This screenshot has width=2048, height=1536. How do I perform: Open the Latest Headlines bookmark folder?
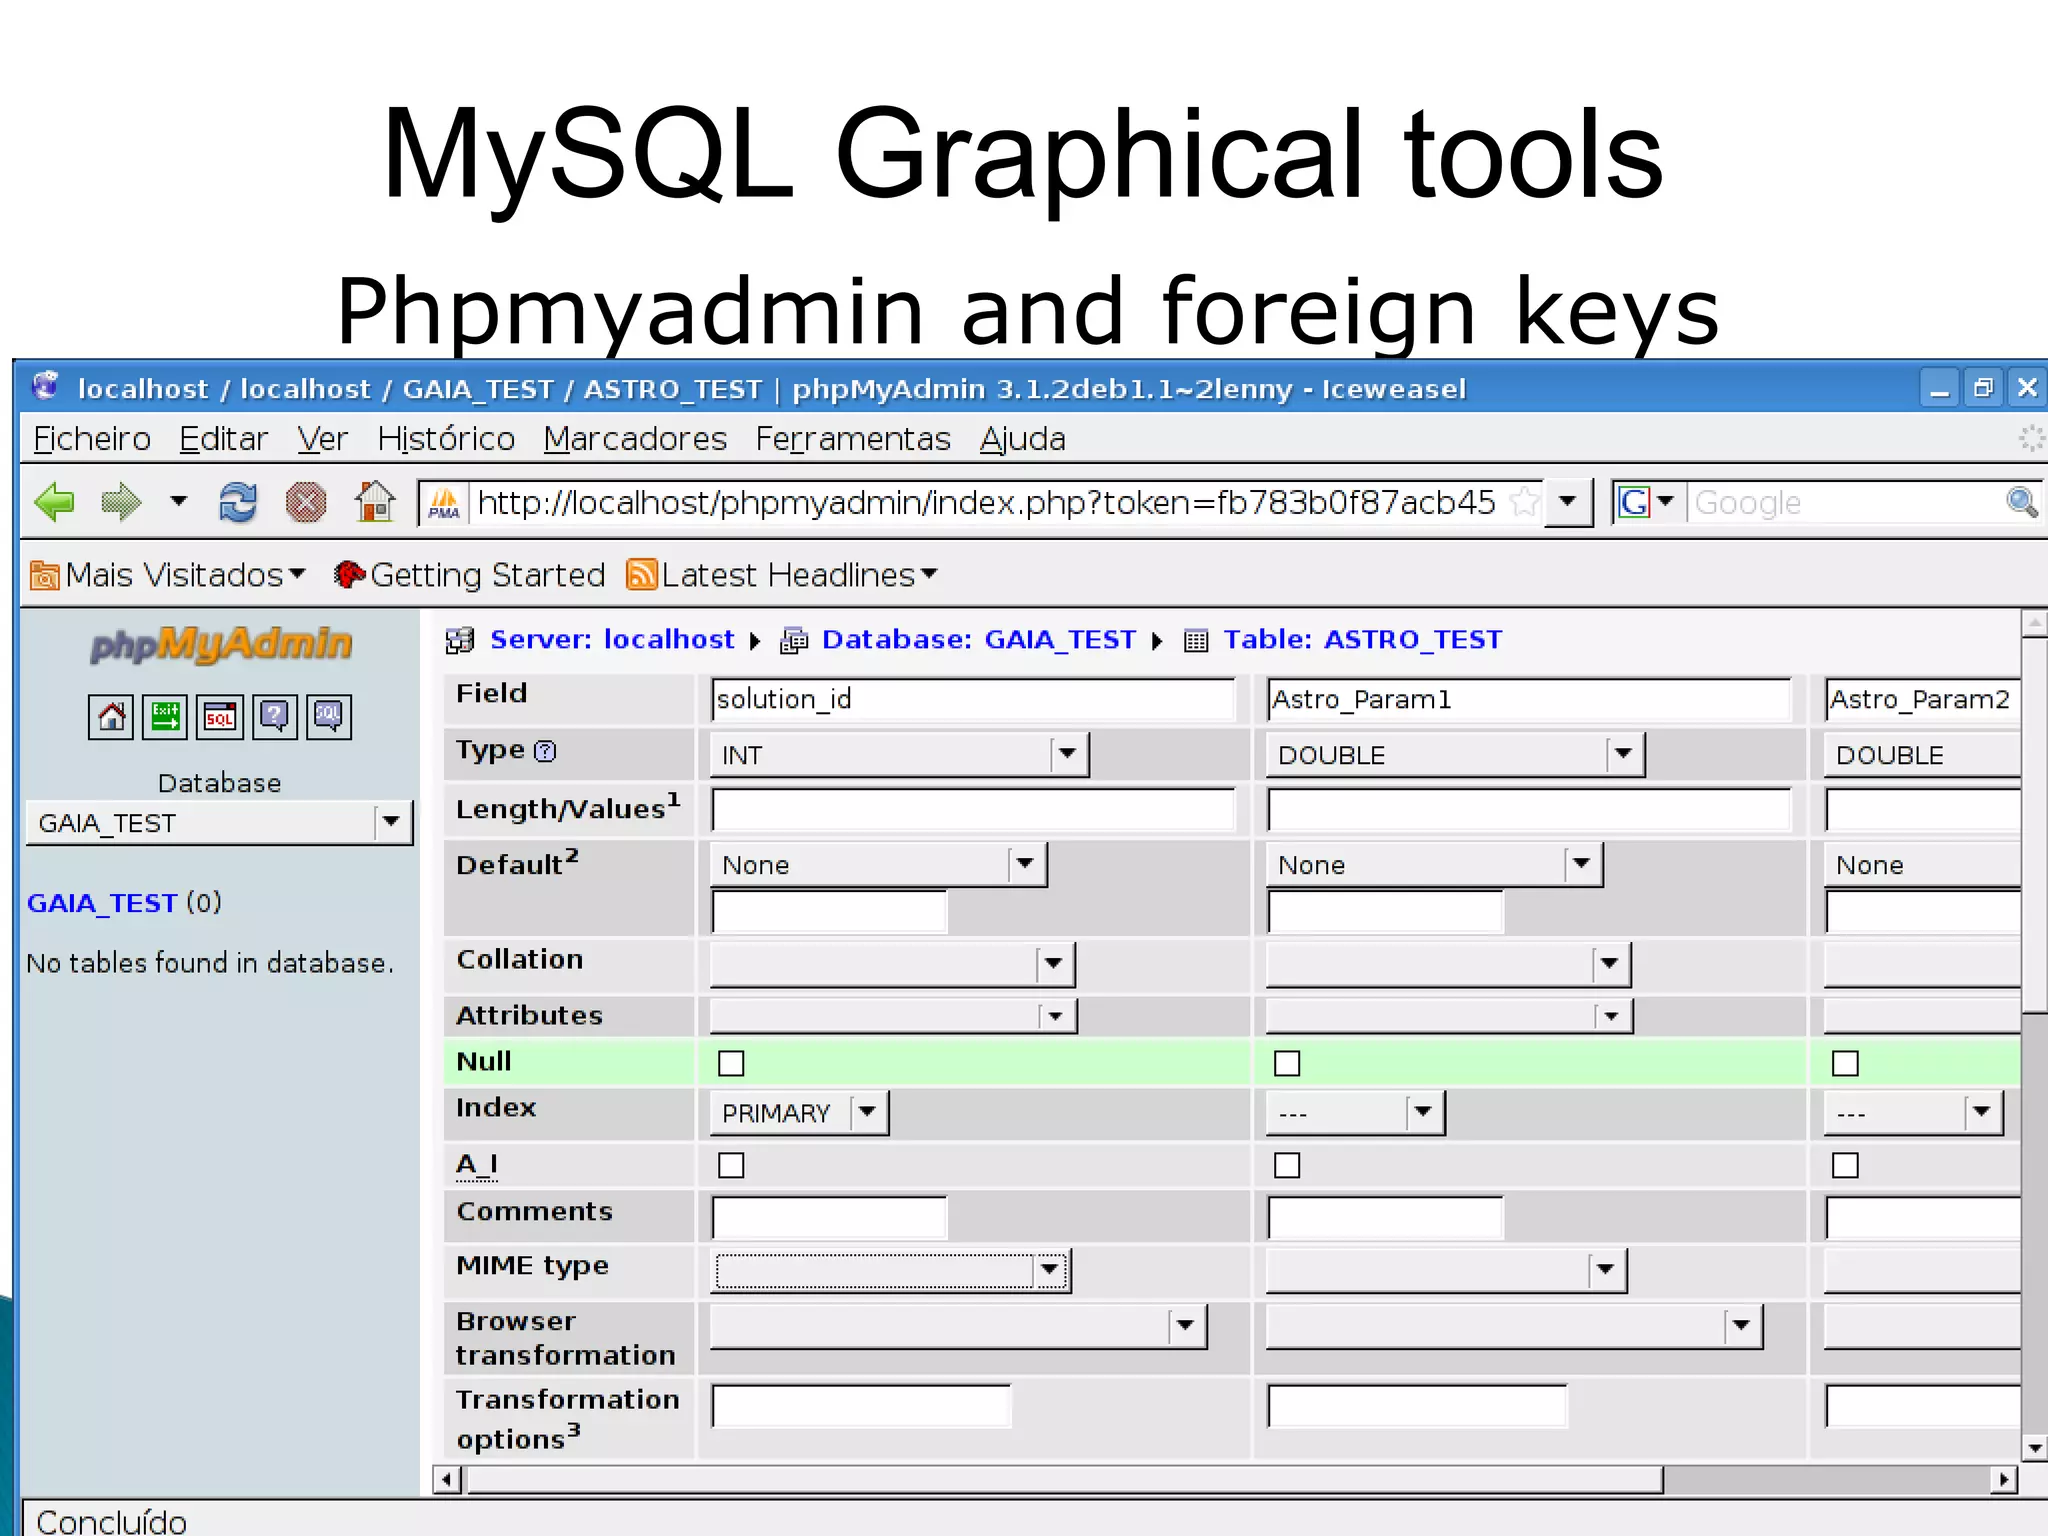tap(782, 575)
